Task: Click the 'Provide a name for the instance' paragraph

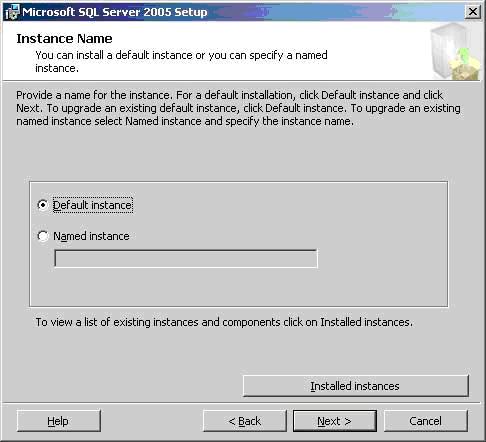Action: [x=238, y=108]
